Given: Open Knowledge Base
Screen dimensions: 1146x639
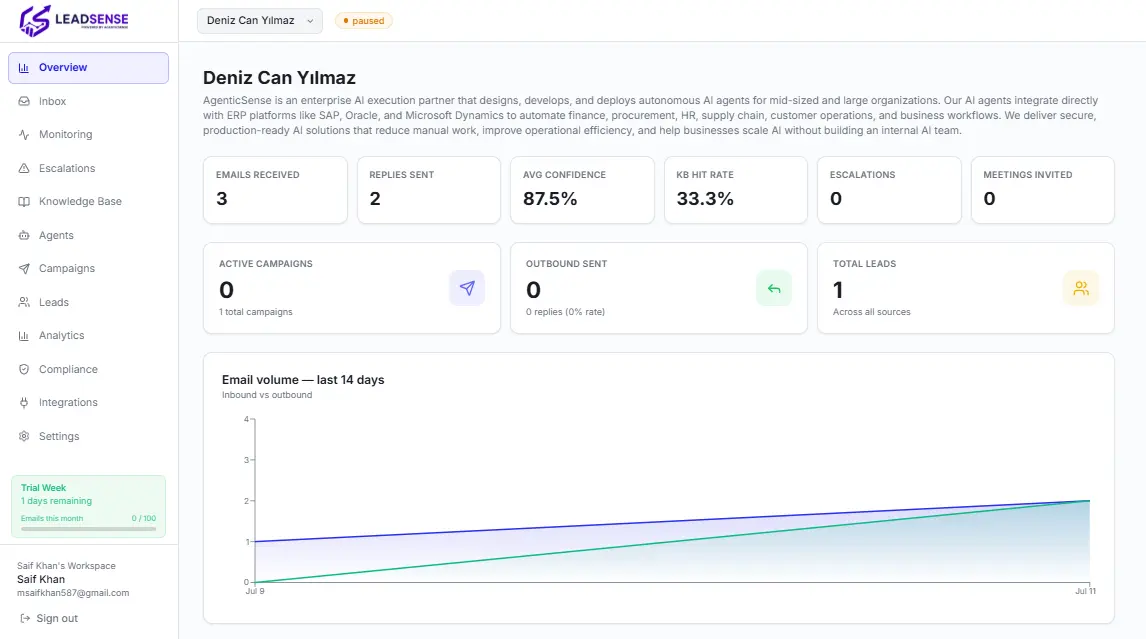Looking at the screenshot, I should coord(88,201).
